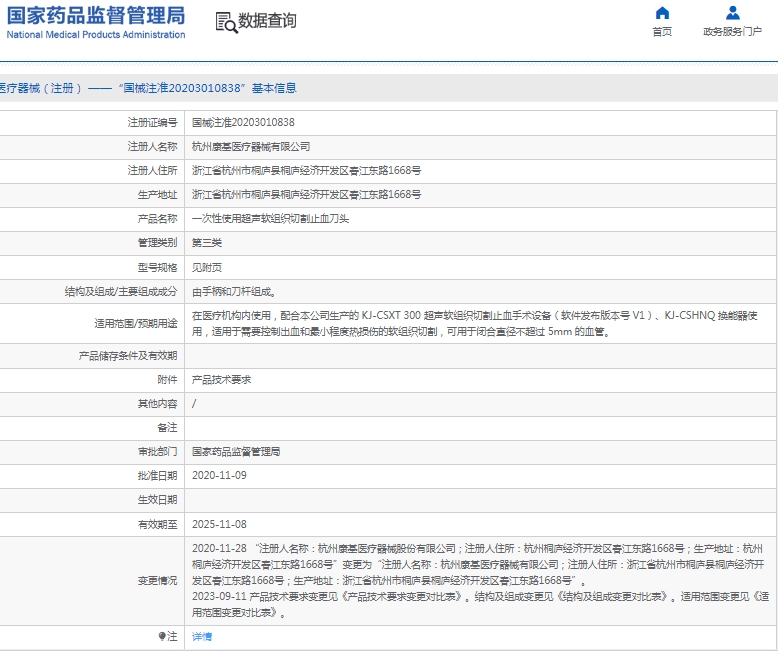Click the 附件 row label
Viewport: 778px width, 654px height.
(x=167, y=380)
